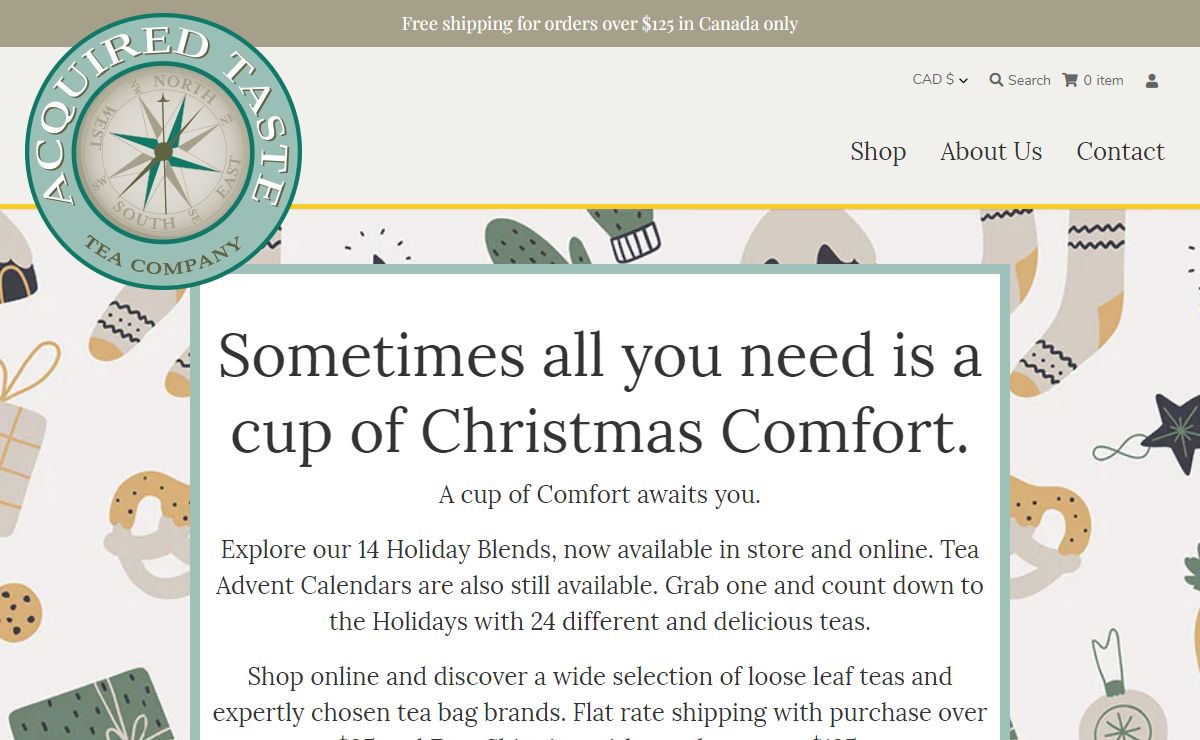Viewport: 1200px width, 740px height.
Task: Open the shopping cart icon
Action: (x=1070, y=80)
